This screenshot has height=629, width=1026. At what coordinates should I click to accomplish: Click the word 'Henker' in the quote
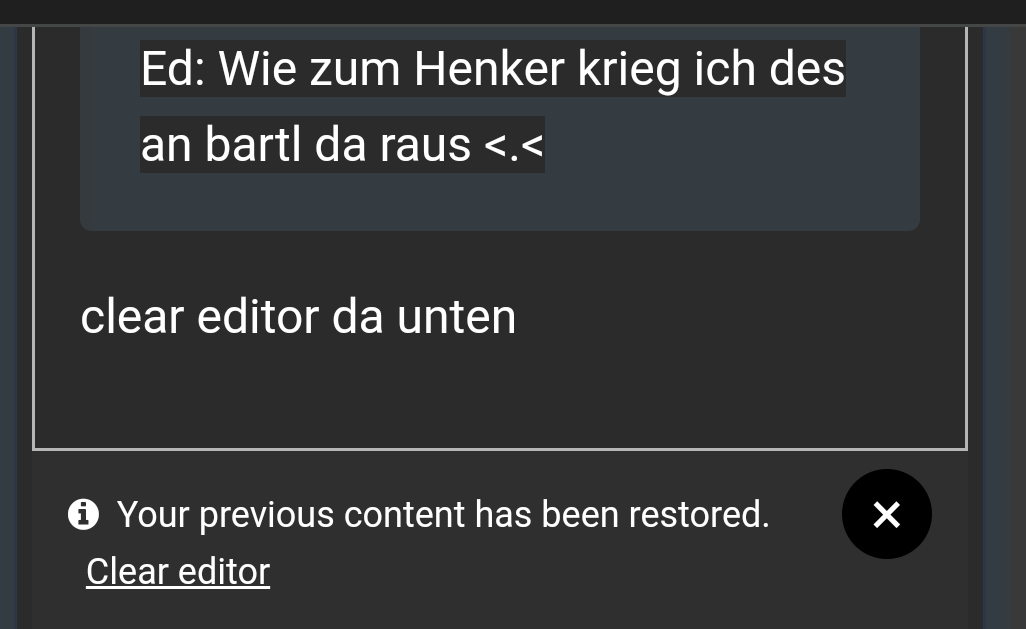tap(489, 69)
